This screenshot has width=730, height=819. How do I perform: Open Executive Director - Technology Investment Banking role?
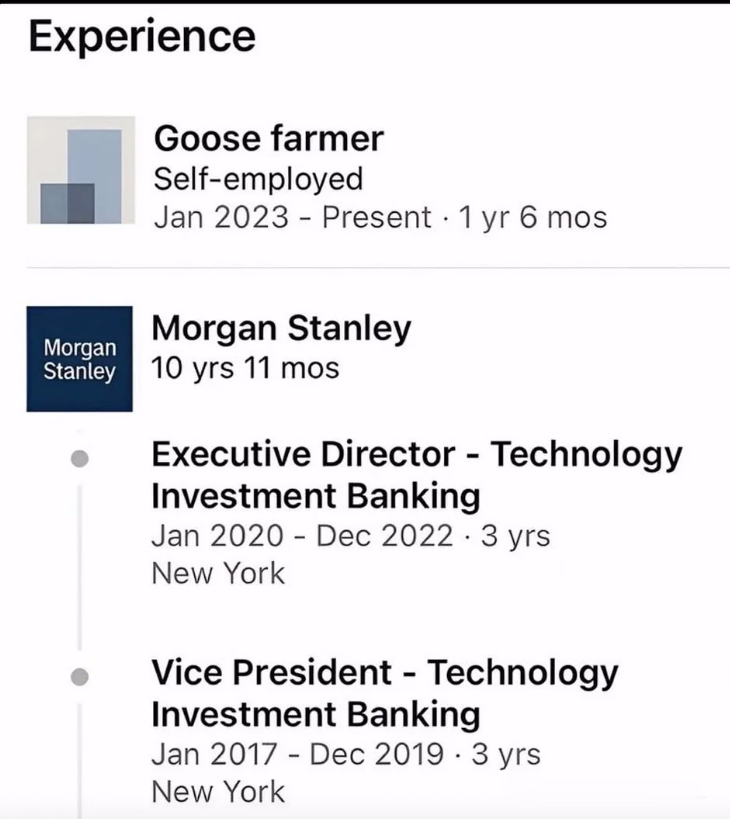pos(417,474)
